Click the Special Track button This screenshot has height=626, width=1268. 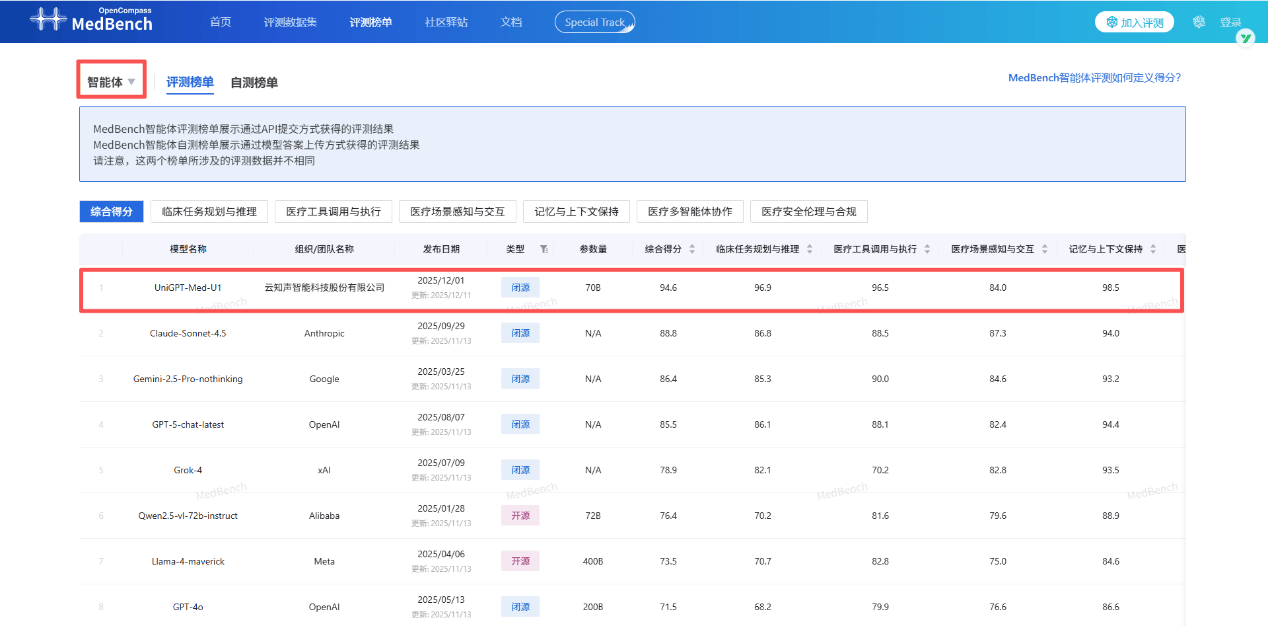595,21
